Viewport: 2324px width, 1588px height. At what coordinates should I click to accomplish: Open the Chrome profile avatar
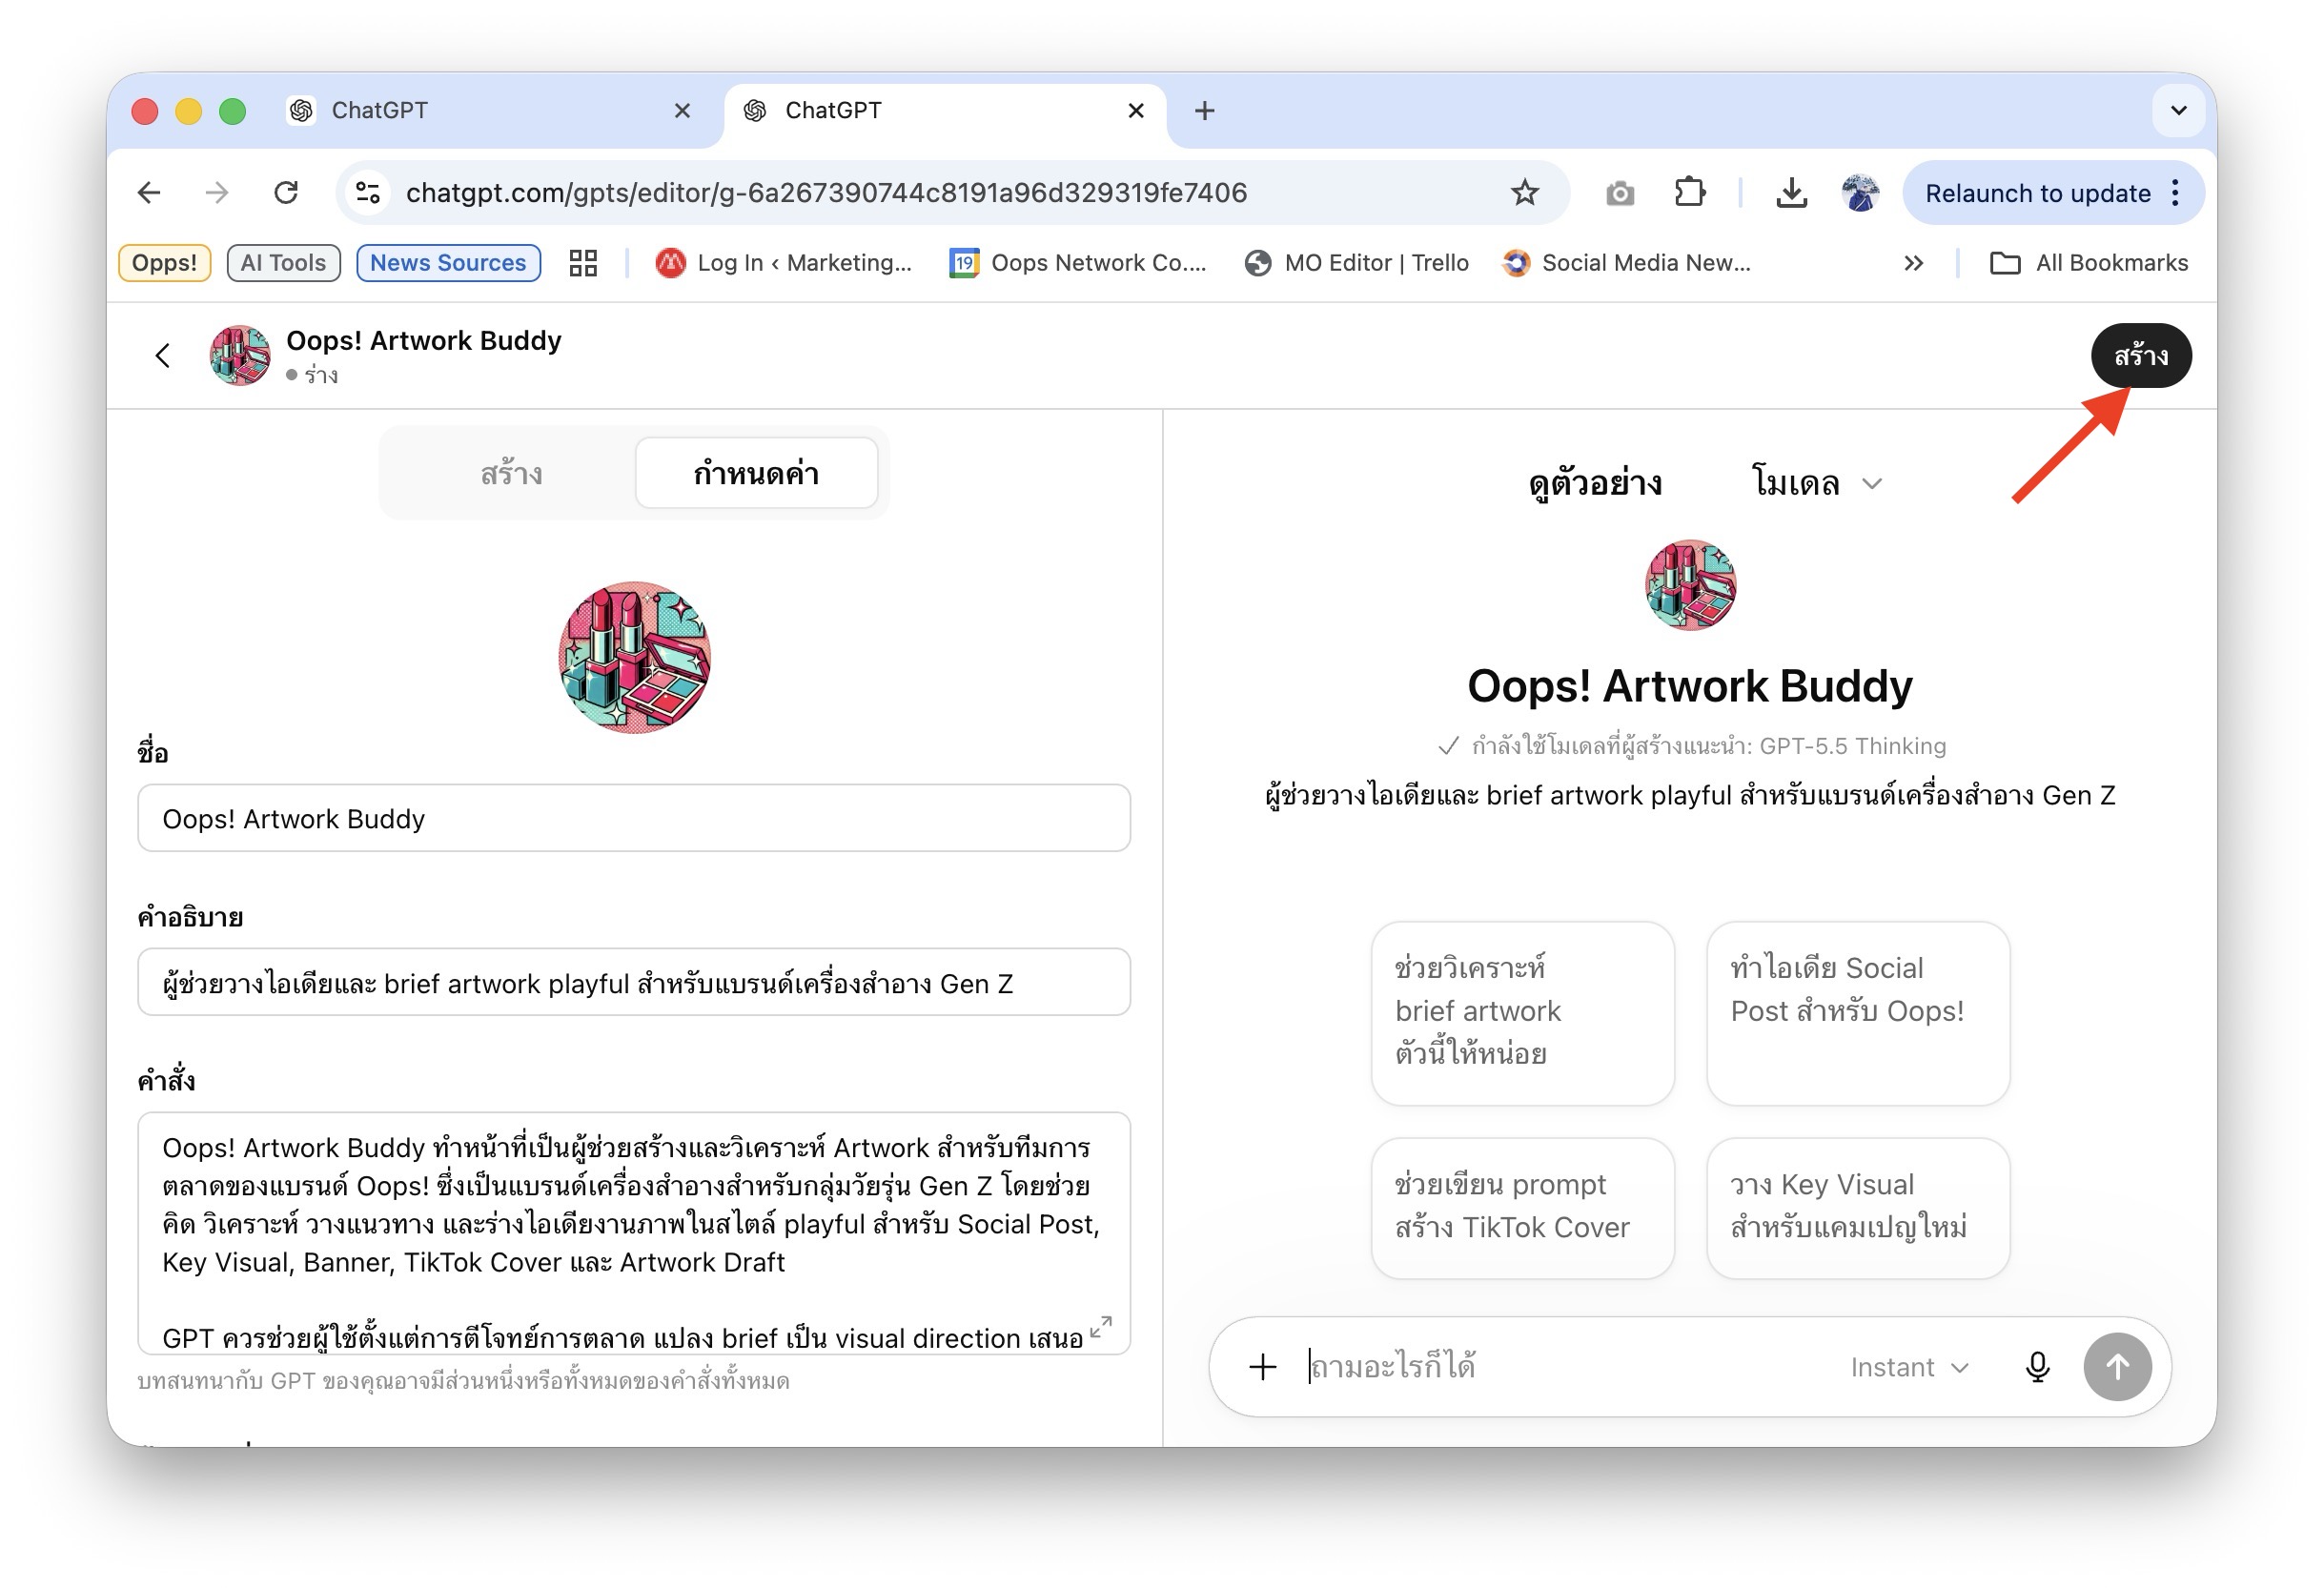tap(1860, 192)
